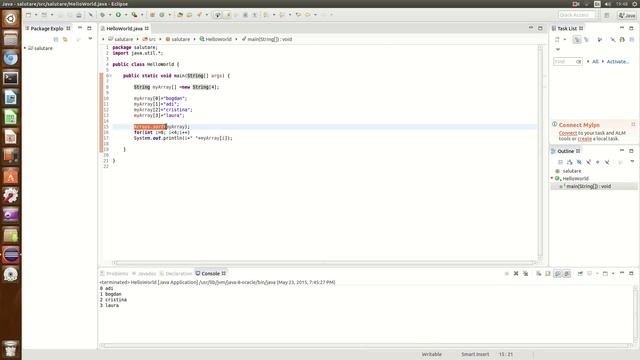This screenshot has height=360, width=640.
Task: Click the Print toolbar icon
Action: tap(78, 15)
